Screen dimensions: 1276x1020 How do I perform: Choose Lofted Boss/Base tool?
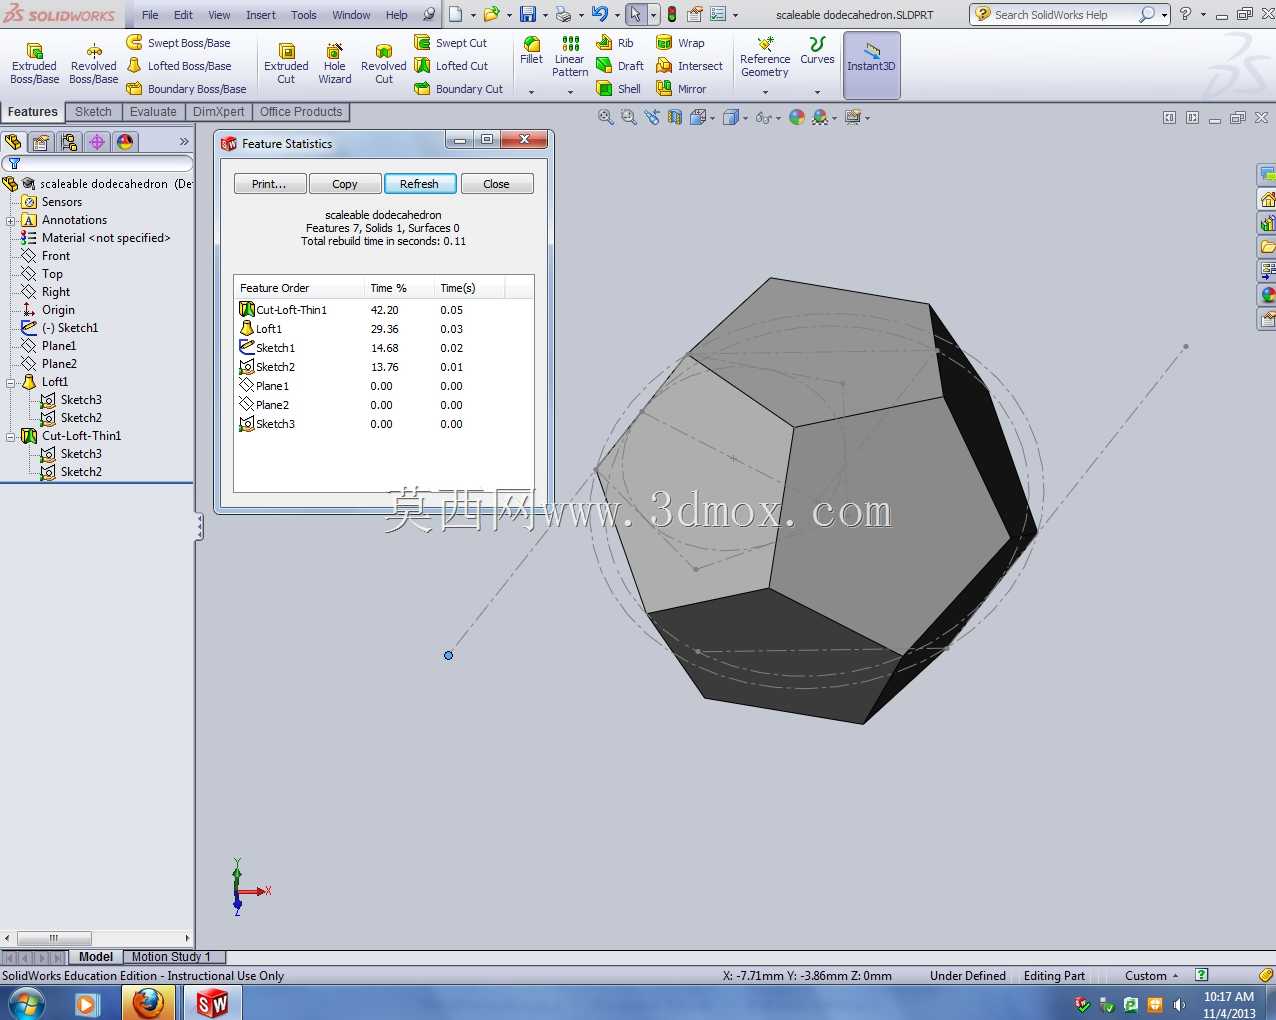click(x=178, y=66)
